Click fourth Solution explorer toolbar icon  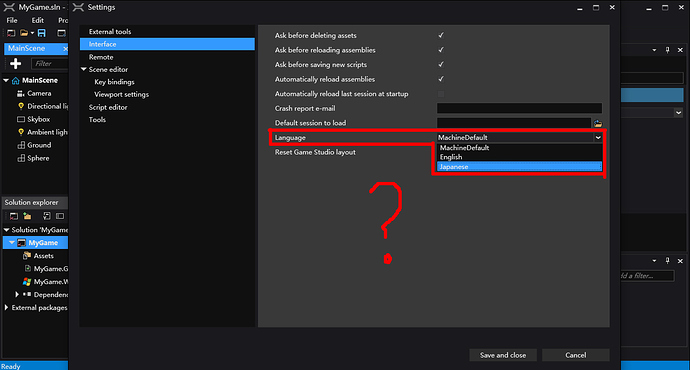(x=60, y=216)
